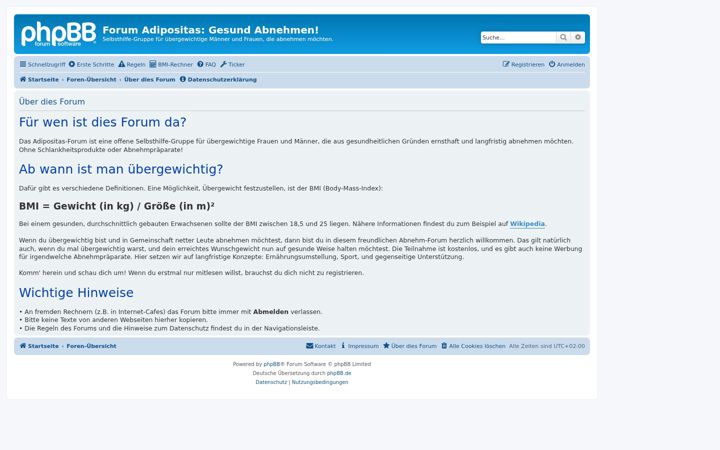This screenshot has height=450, width=720.
Task: Open the Schnellzugriff dropdown menu
Action: click(43, 65)
